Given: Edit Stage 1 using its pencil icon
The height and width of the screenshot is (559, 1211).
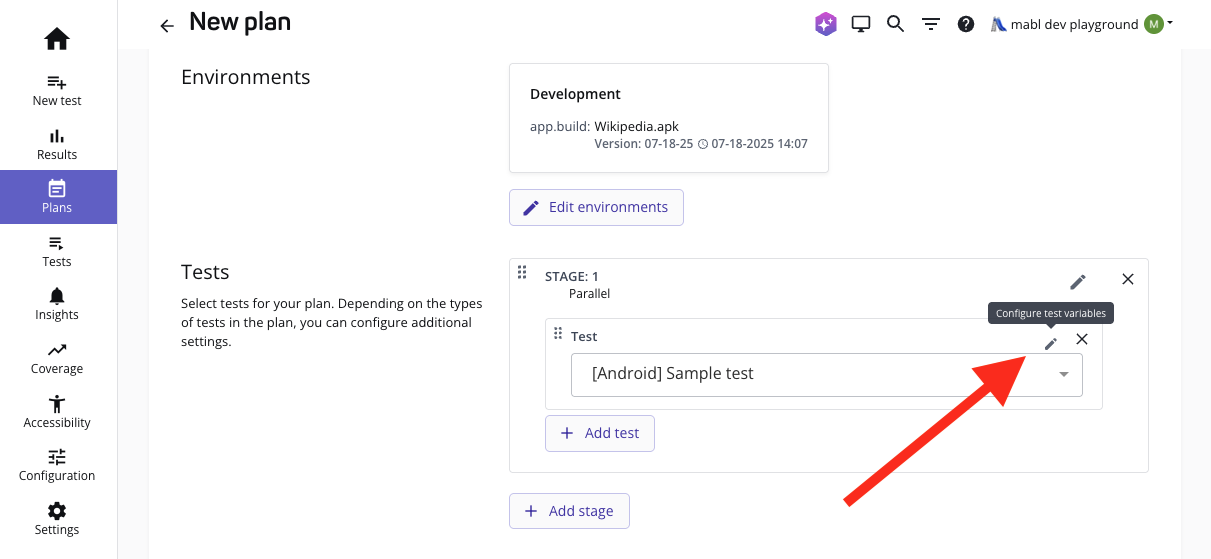Looking at the screenshot, I should tap(1077, 281).
